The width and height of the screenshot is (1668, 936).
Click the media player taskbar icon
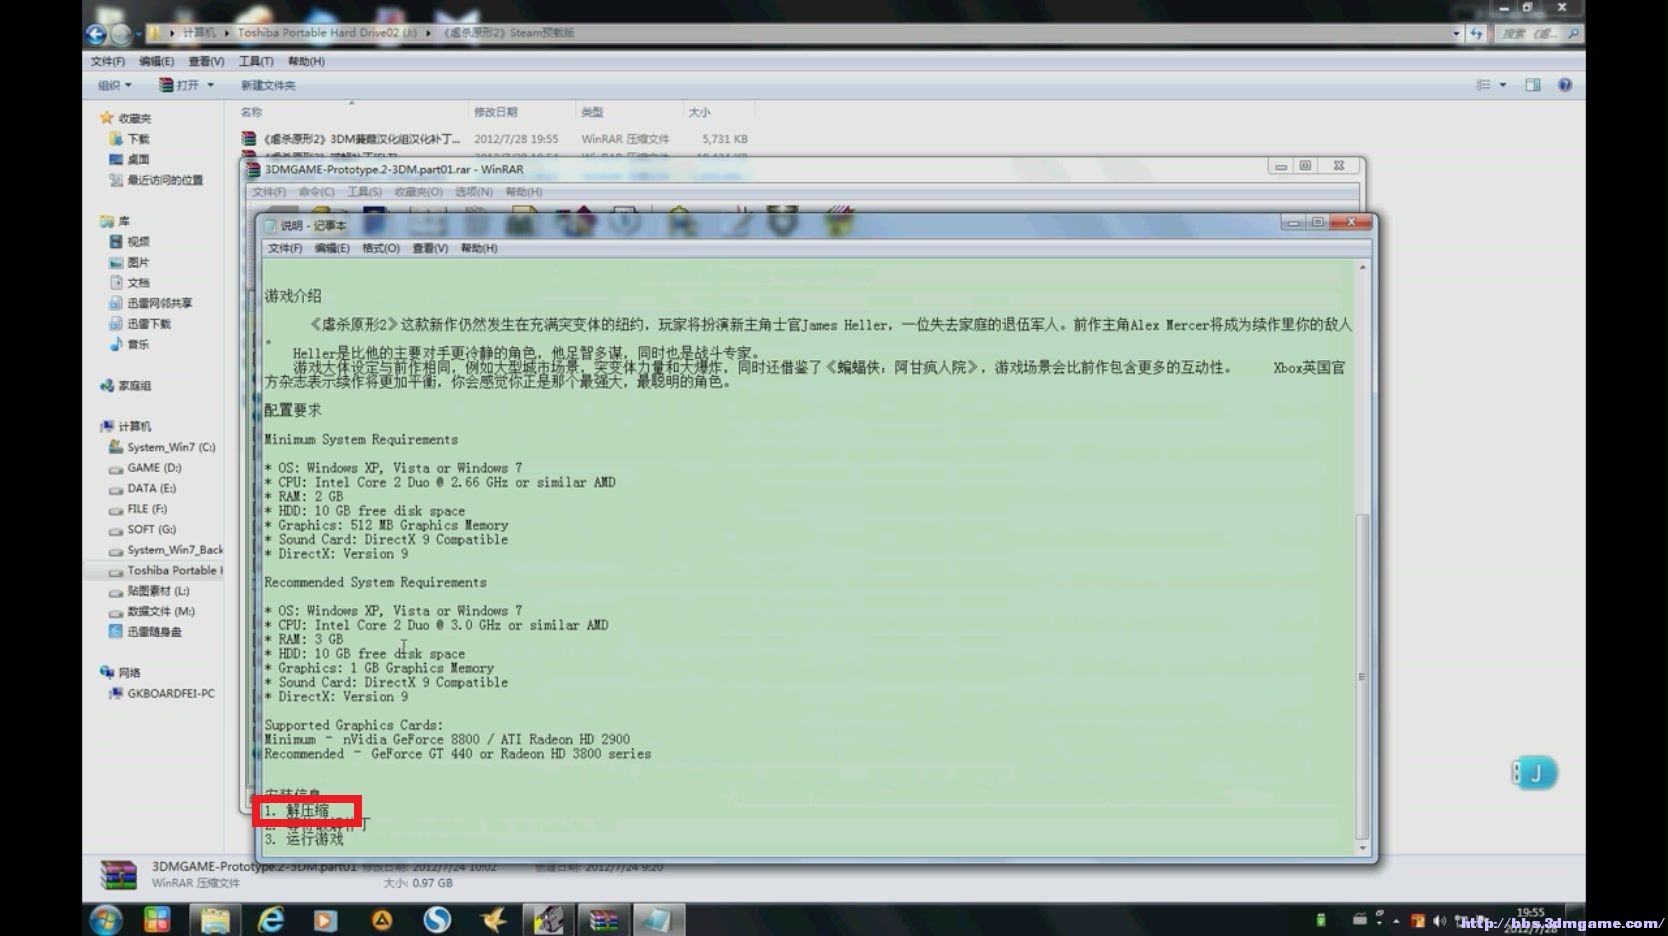326,920
